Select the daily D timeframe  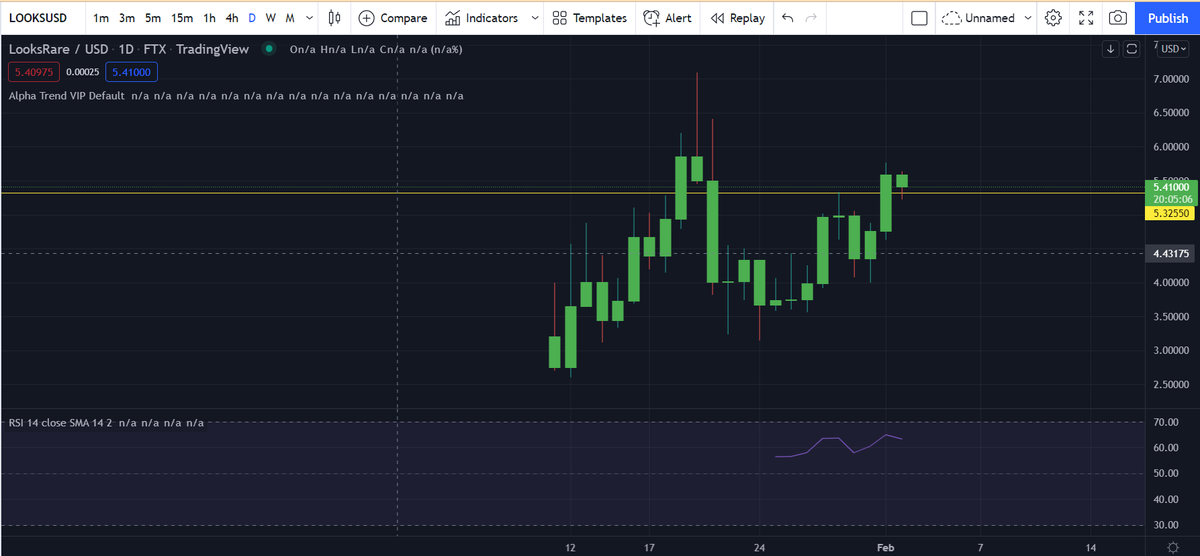coord(252,18)
